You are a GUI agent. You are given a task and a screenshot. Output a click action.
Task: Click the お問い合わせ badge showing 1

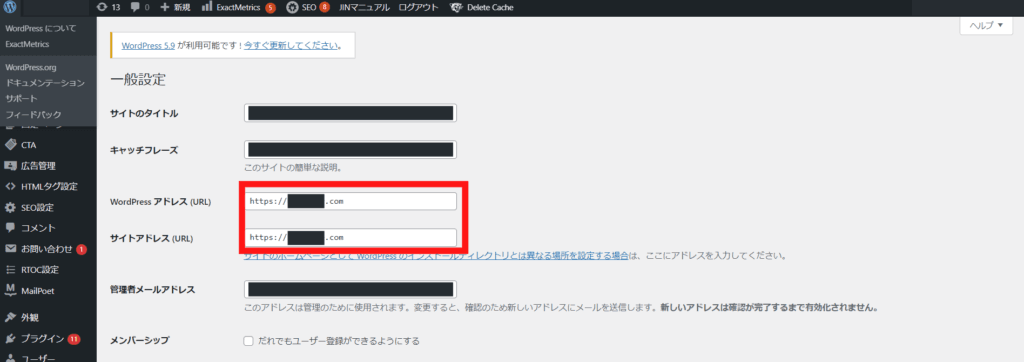pyautogui.click(x=81, y=249)
